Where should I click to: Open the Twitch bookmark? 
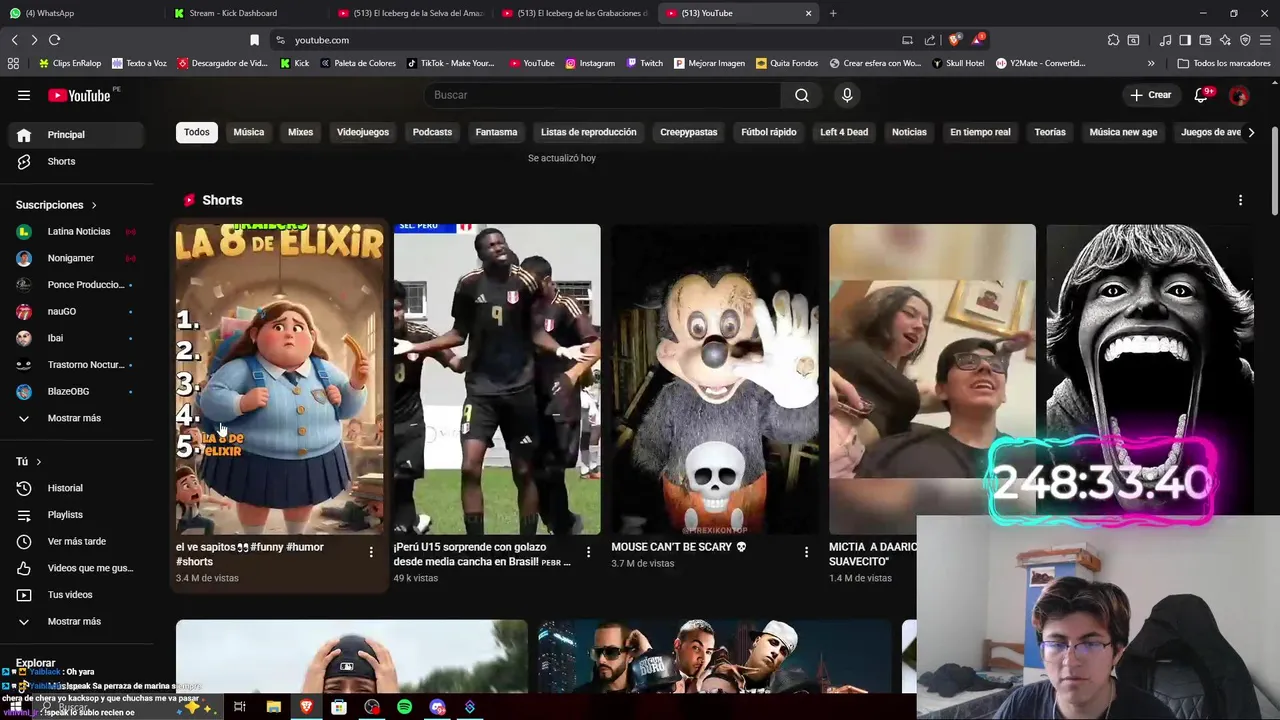coord(645,63)
